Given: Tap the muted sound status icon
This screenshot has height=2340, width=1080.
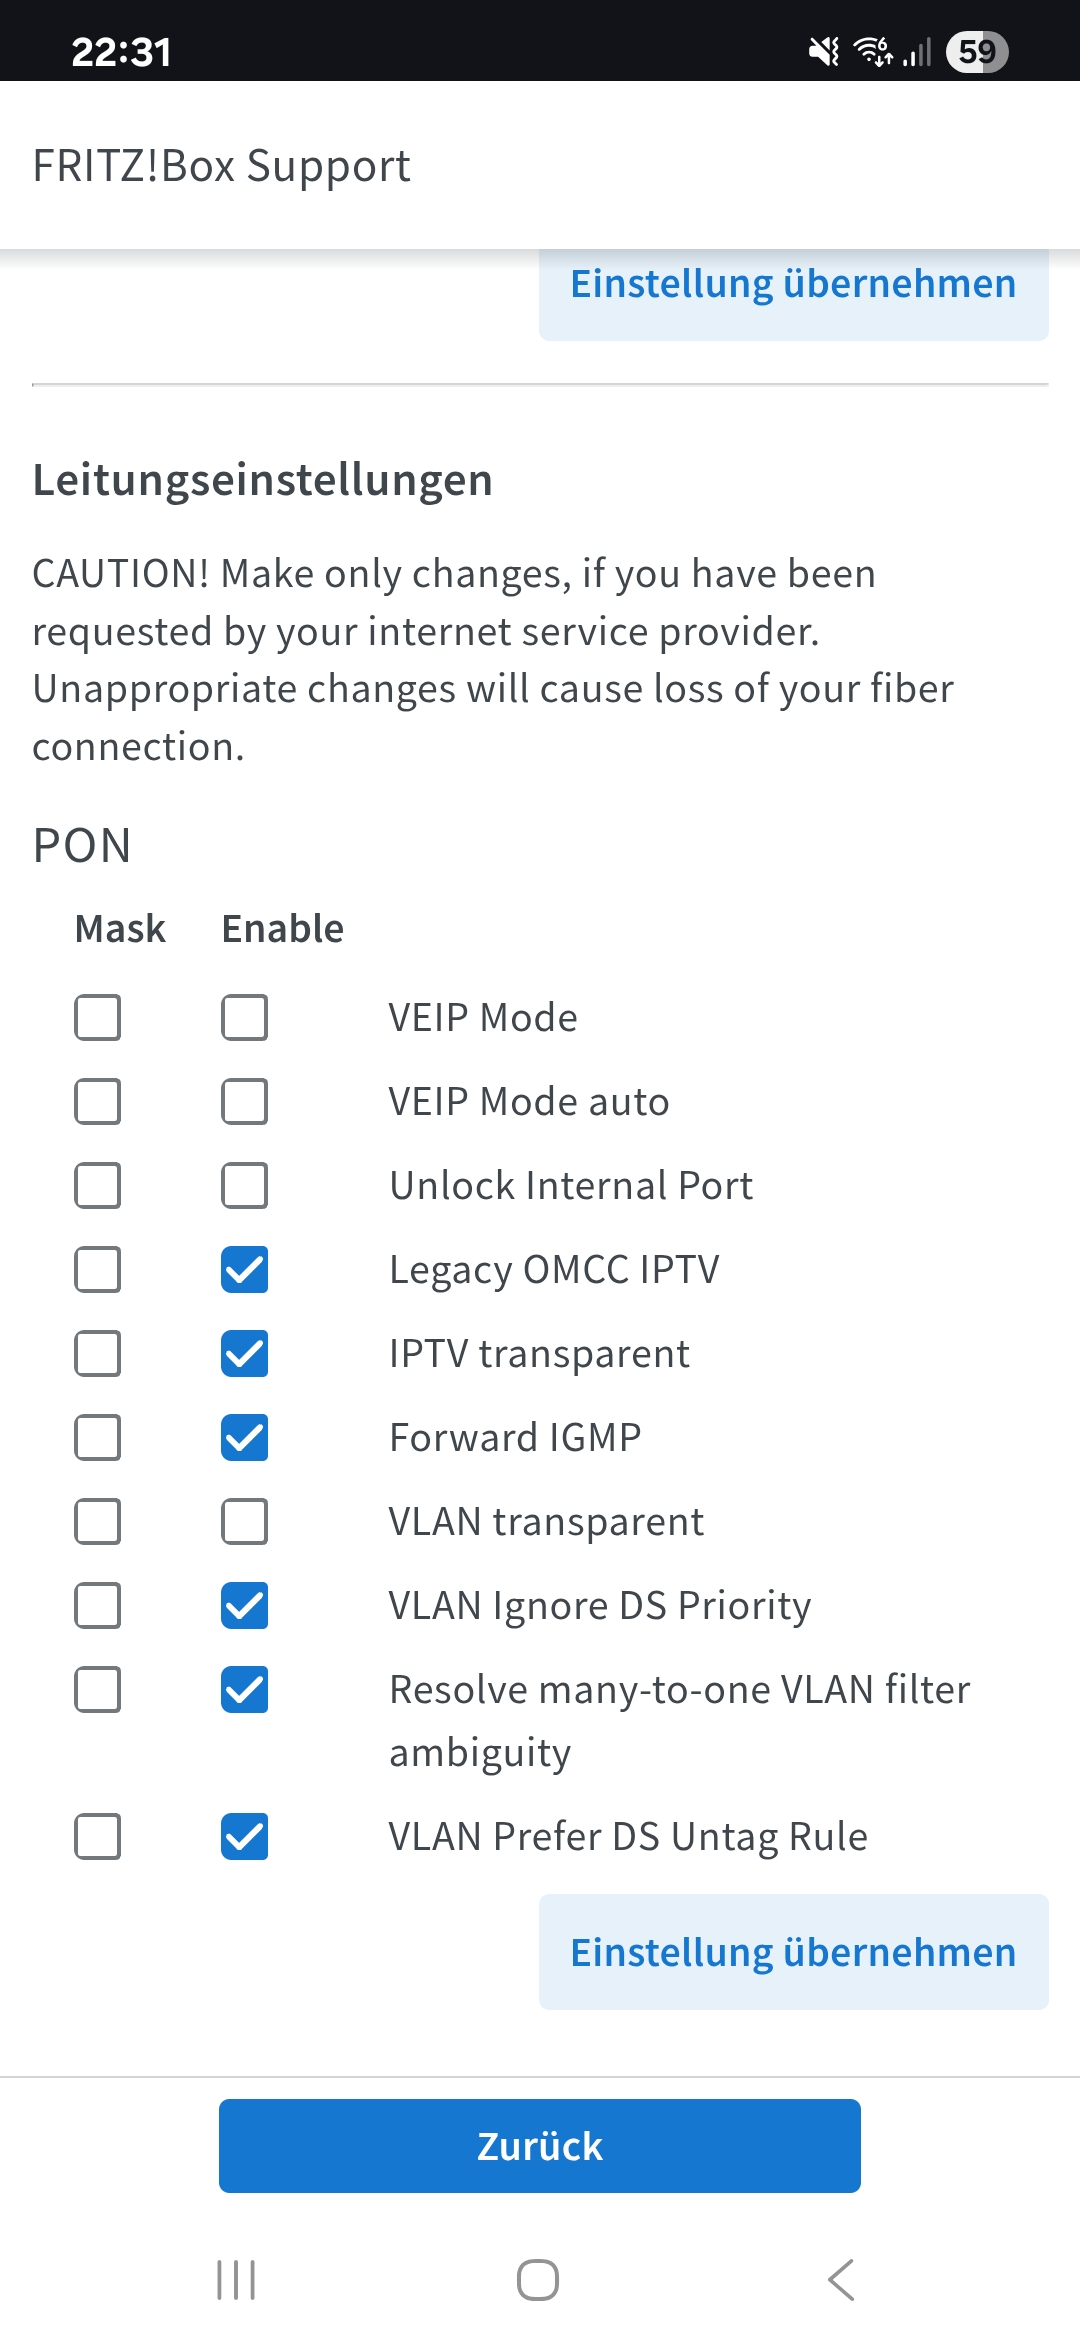Looking at the screenshot, I should click(824, 52).
